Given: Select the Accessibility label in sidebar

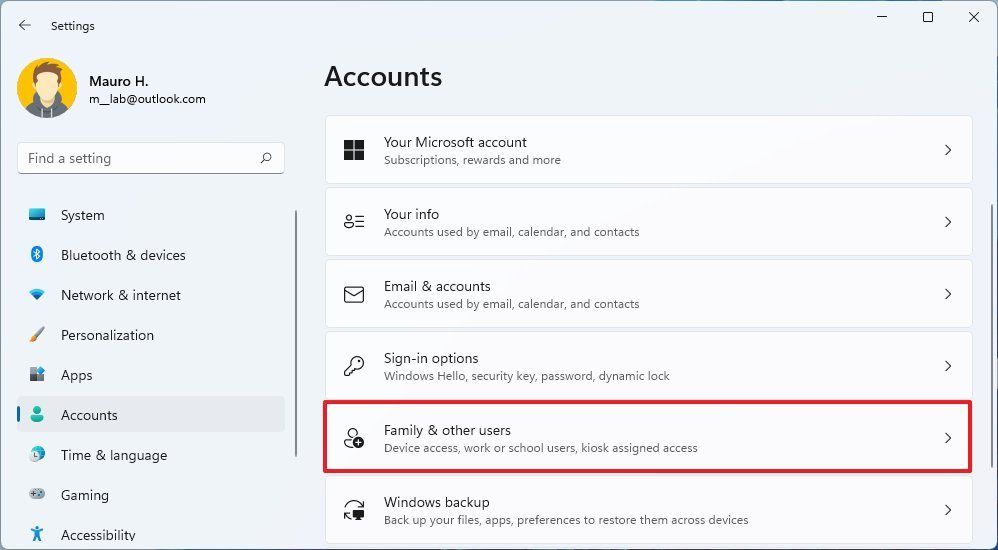Looking at the screenshot, I should (x=98, y=535).
